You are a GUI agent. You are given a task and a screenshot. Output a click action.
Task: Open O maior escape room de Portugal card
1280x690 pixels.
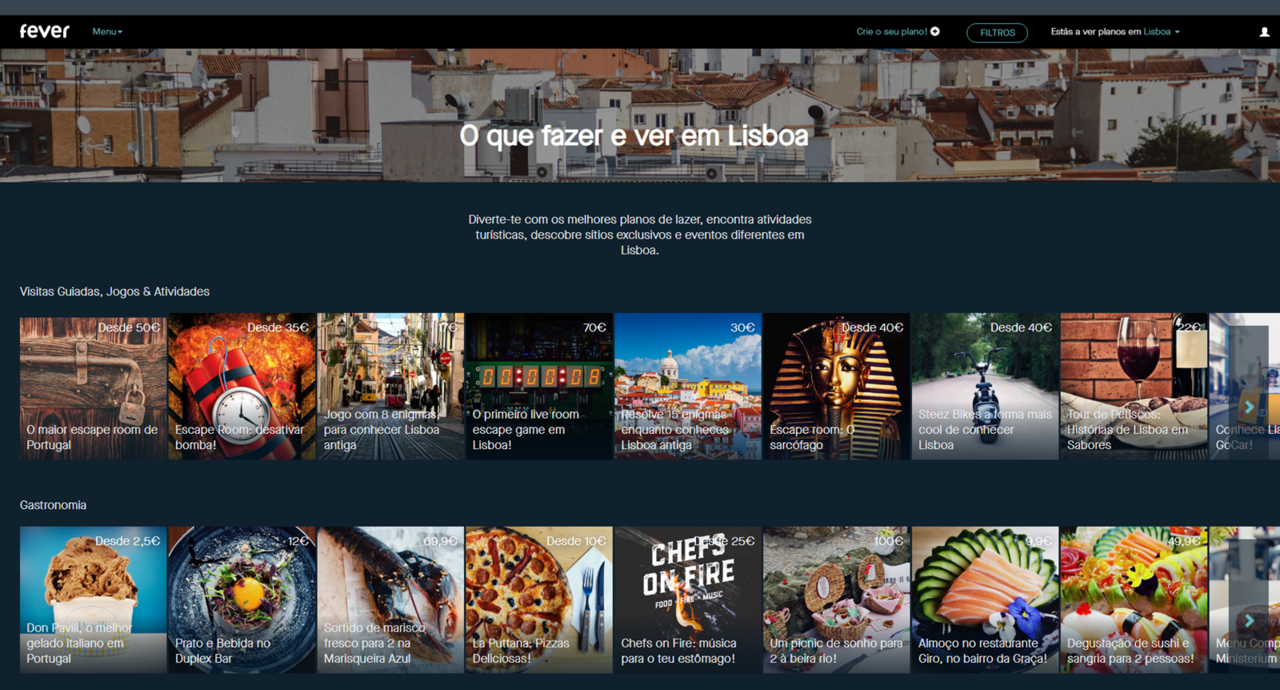point(93,387)
